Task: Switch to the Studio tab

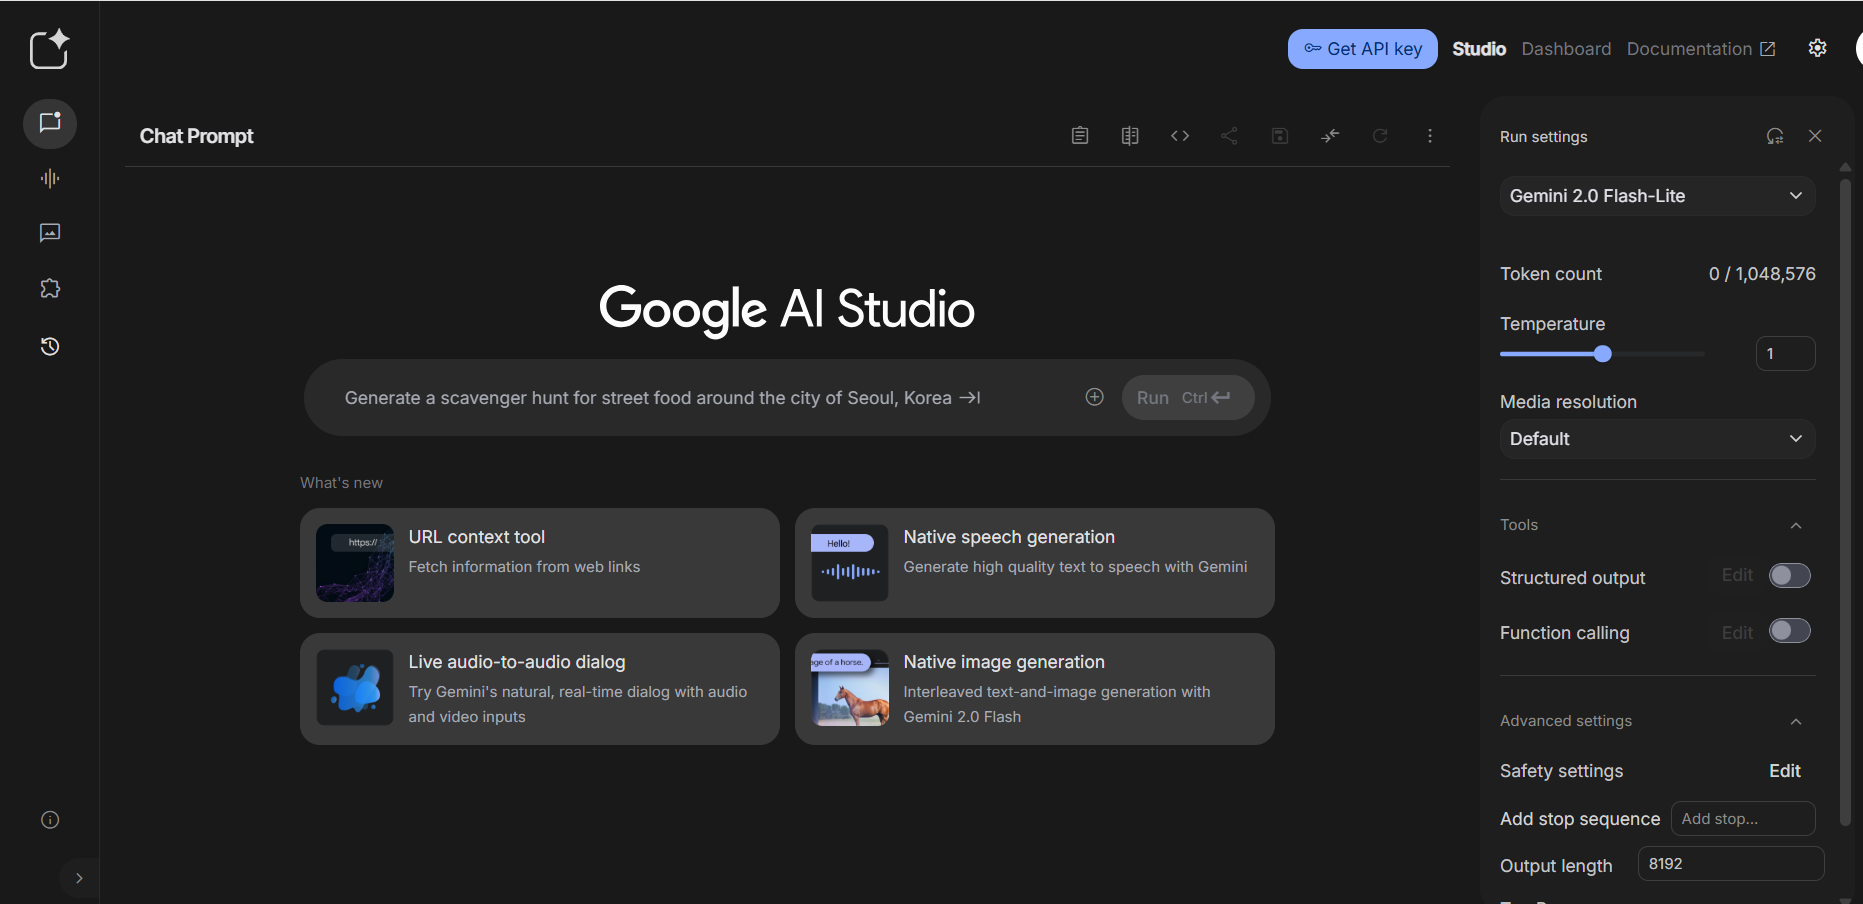Action: pyautogui.click(x=1479, y=49)
